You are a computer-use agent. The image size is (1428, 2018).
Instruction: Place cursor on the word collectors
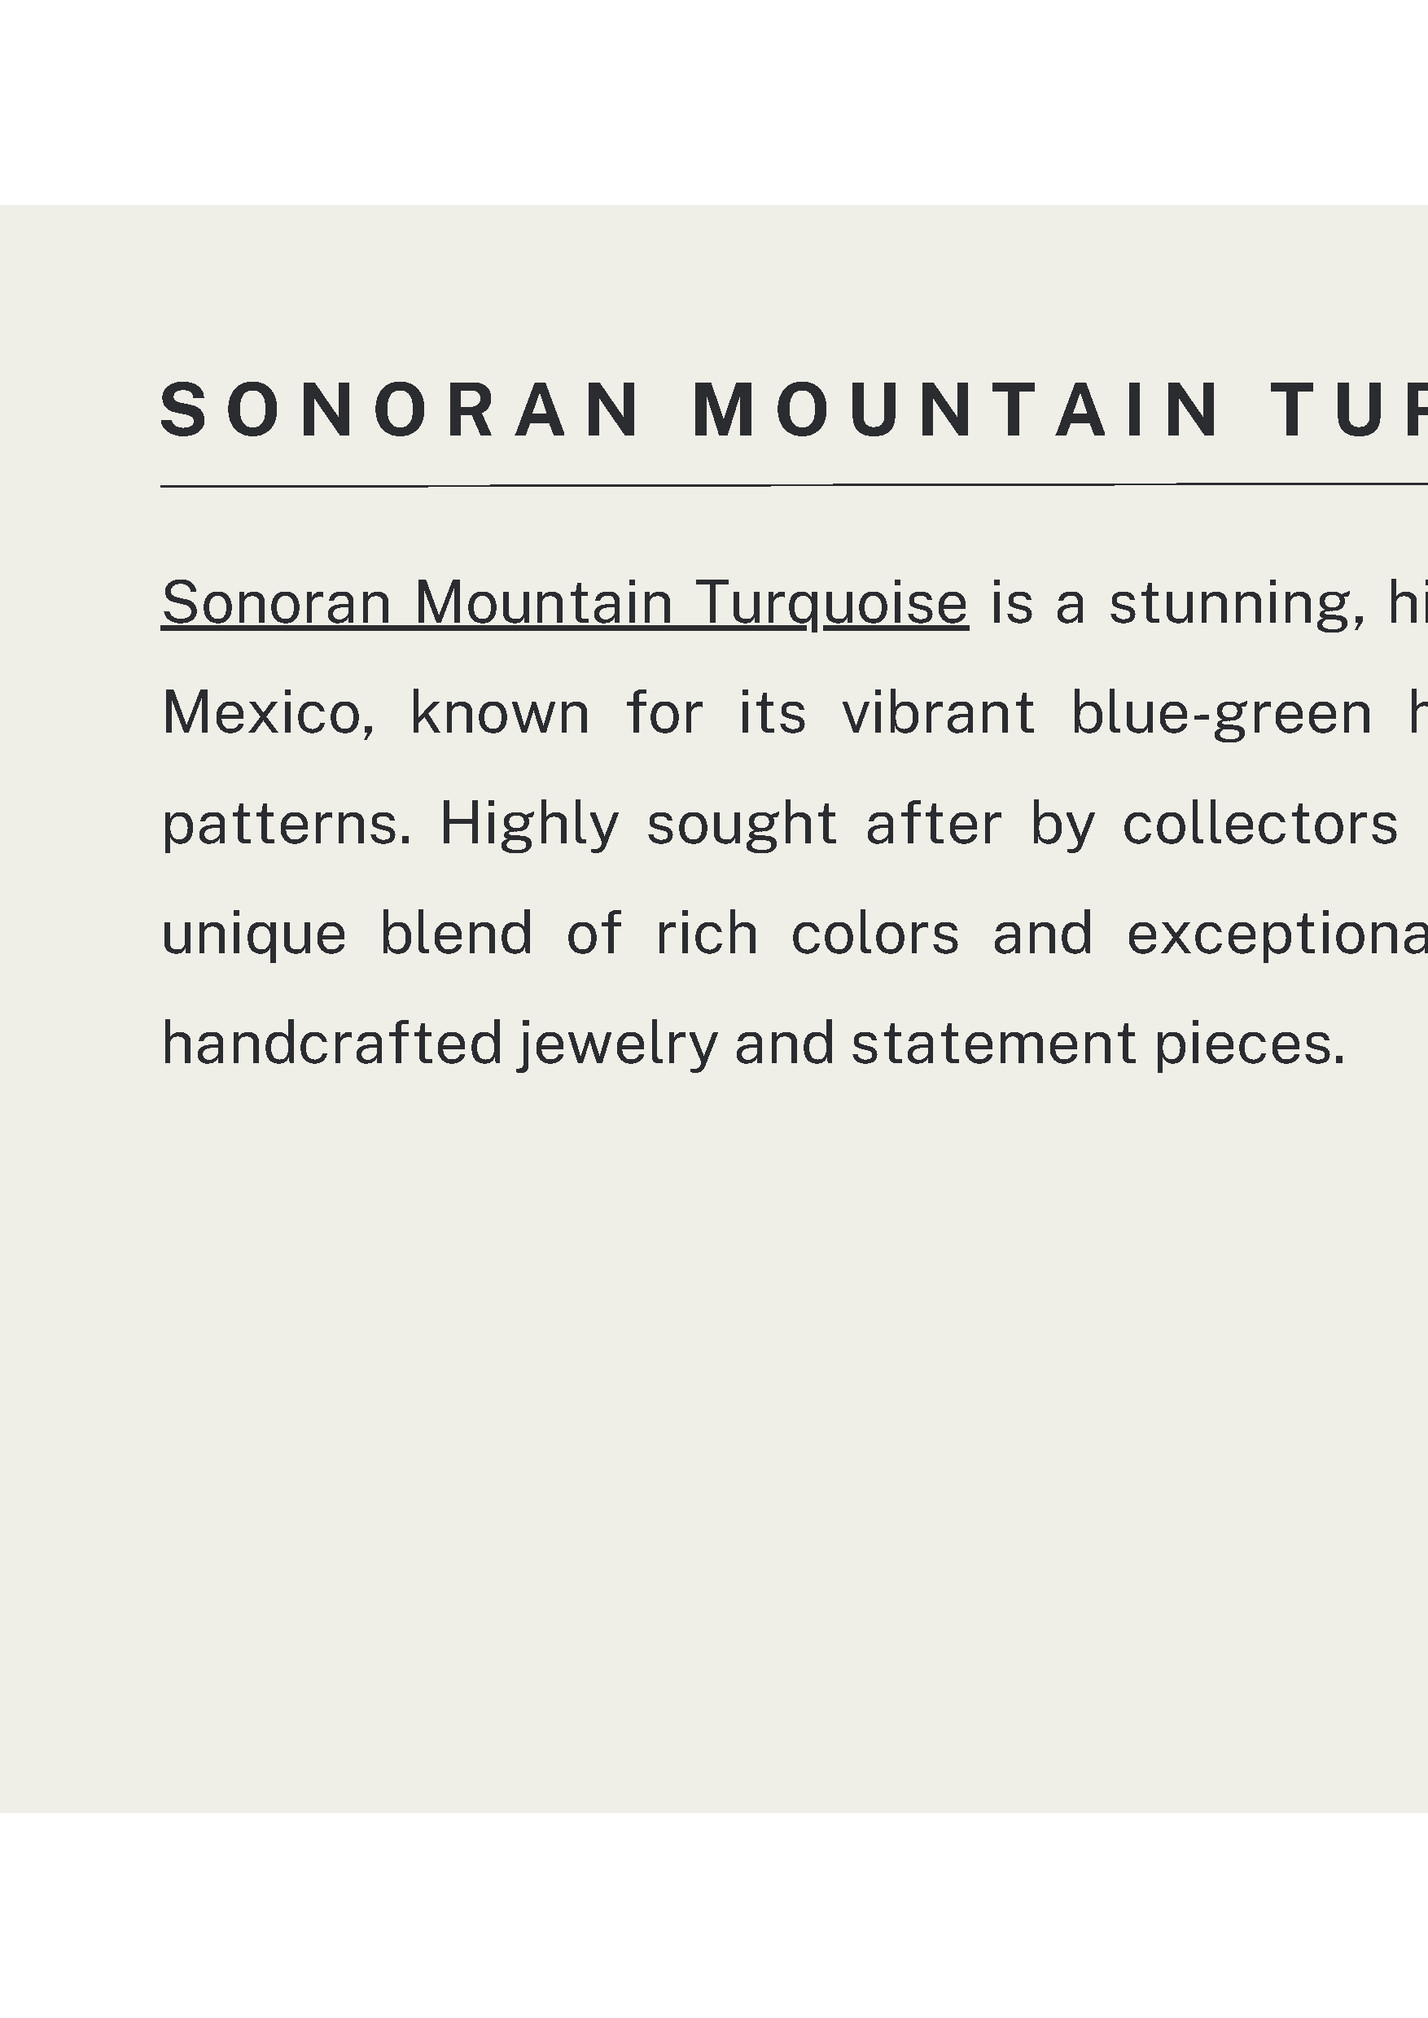[x=1259, y=825]
